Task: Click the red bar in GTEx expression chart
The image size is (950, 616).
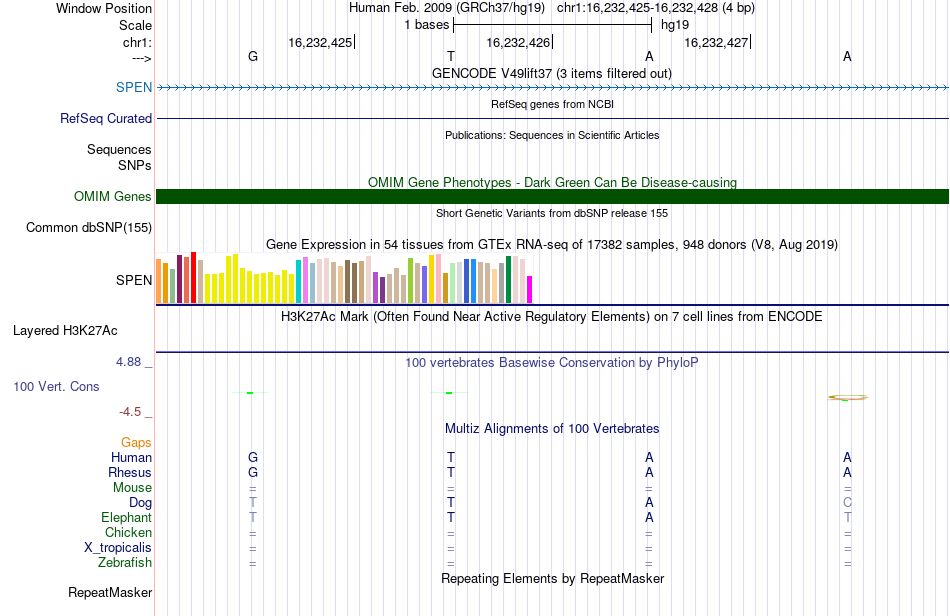Action: click(x=193, y=277)
